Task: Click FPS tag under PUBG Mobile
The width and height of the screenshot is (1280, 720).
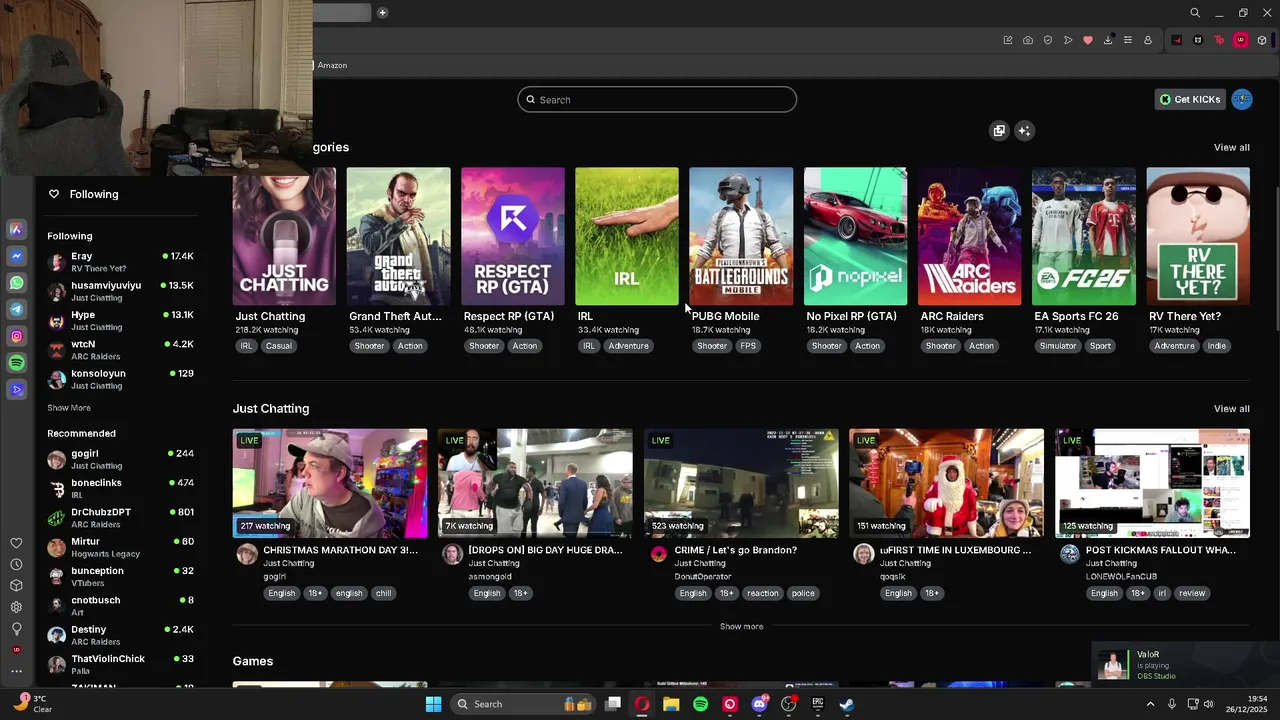Action: [x=748, y=346]
